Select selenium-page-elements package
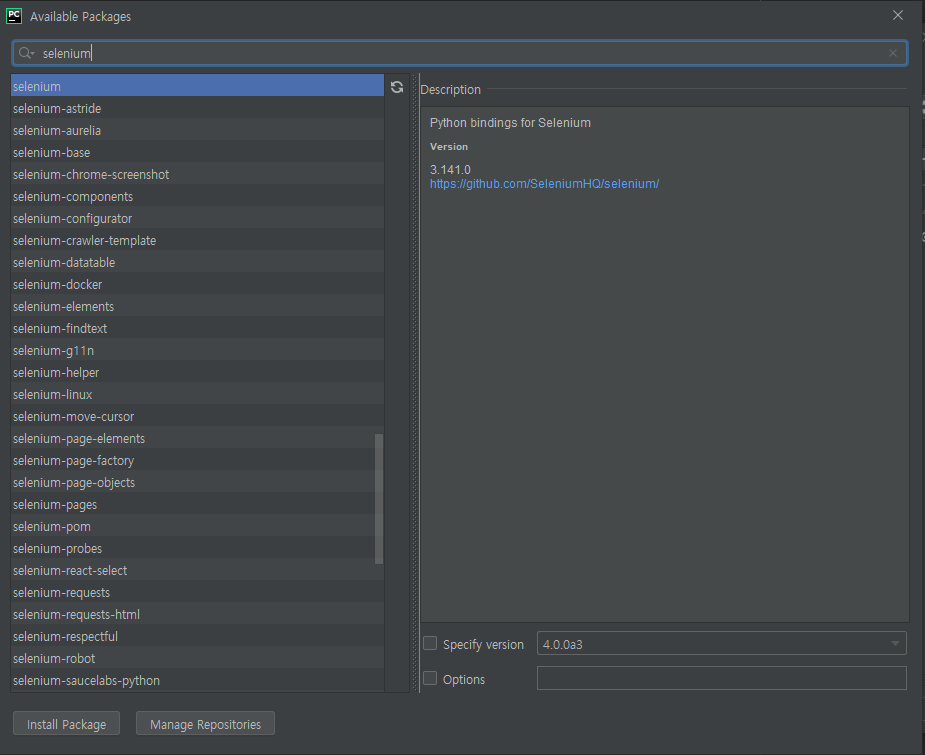The width and height of the screenshot is (925, 755). 197,439
